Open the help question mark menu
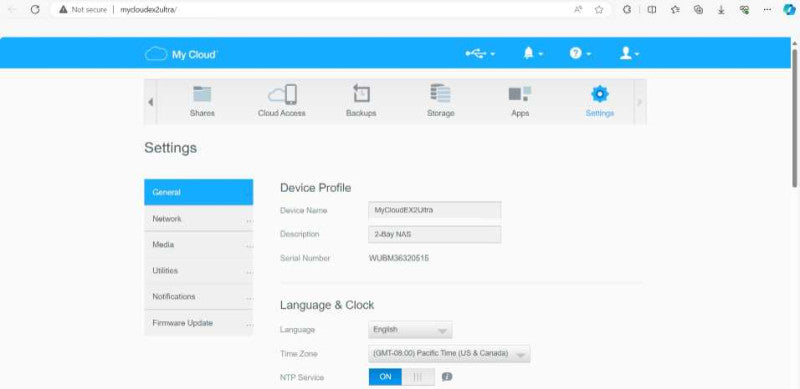Screen dimensions: 800x389 (x=580, y=53)
